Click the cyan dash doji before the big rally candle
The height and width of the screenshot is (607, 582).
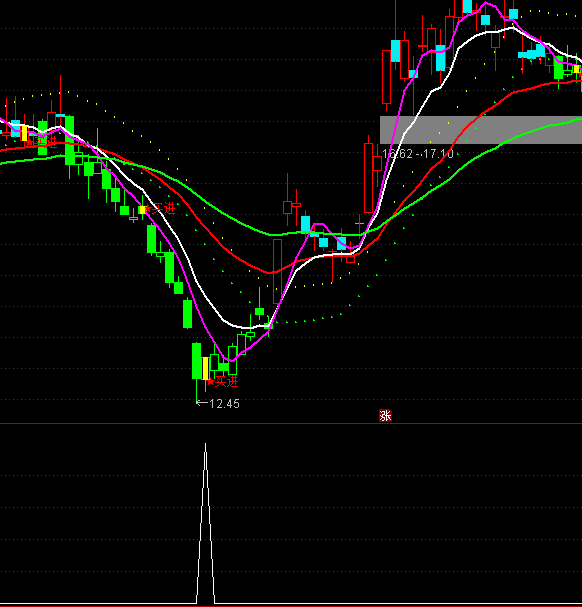pyautogui.click(x=359, y=223)
